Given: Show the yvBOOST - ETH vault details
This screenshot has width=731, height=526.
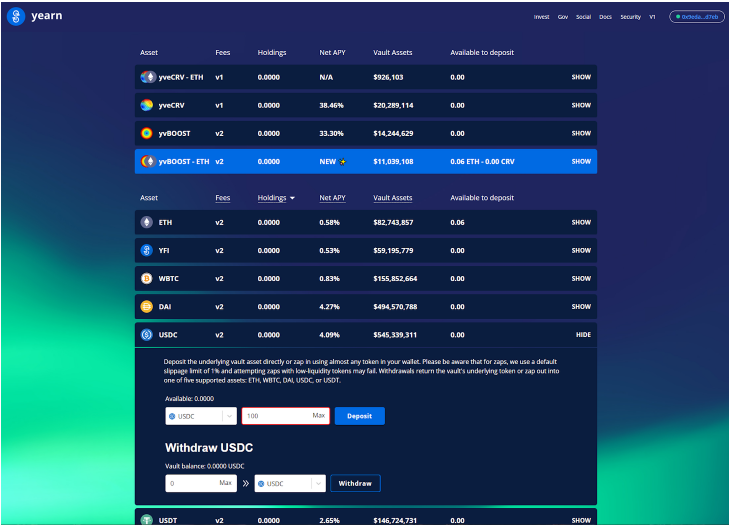Looking at the screenshot, I should [581, 161].
